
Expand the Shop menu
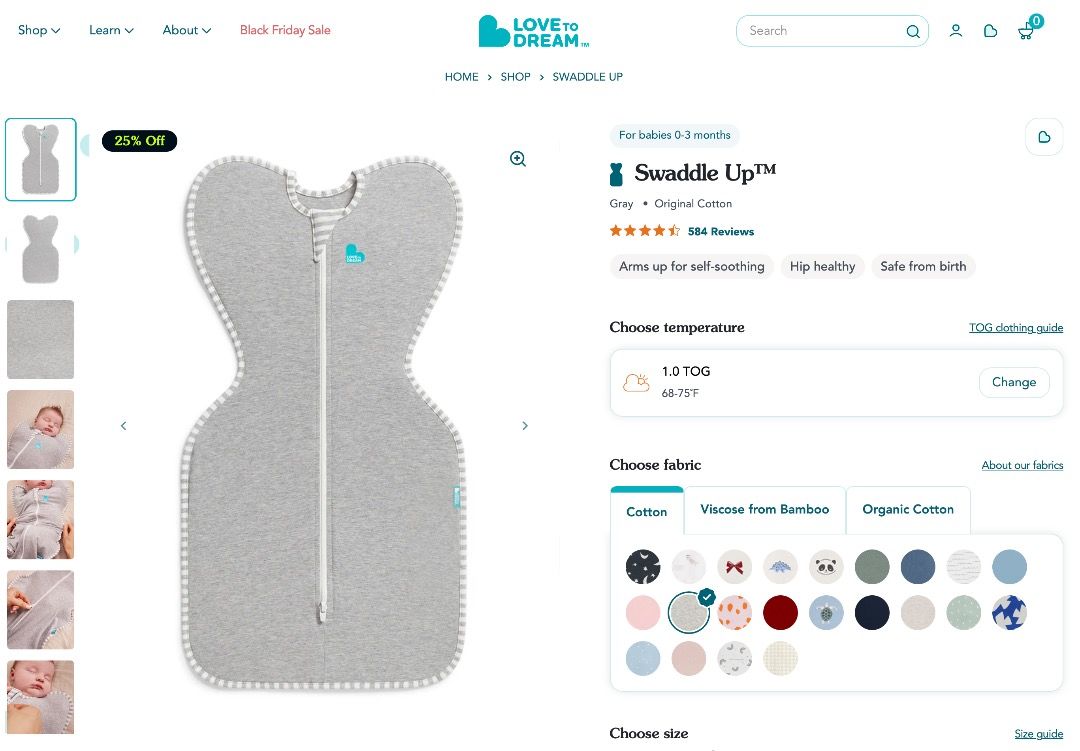[39, 30]
